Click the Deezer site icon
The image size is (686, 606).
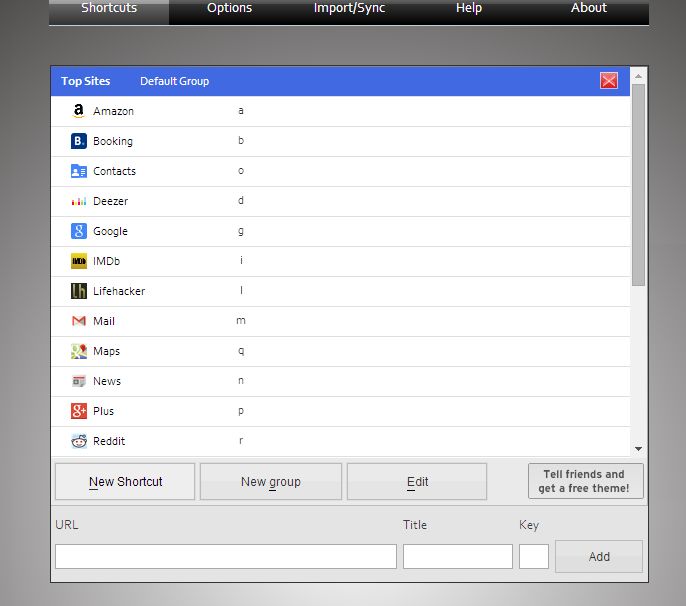[79, 201]
